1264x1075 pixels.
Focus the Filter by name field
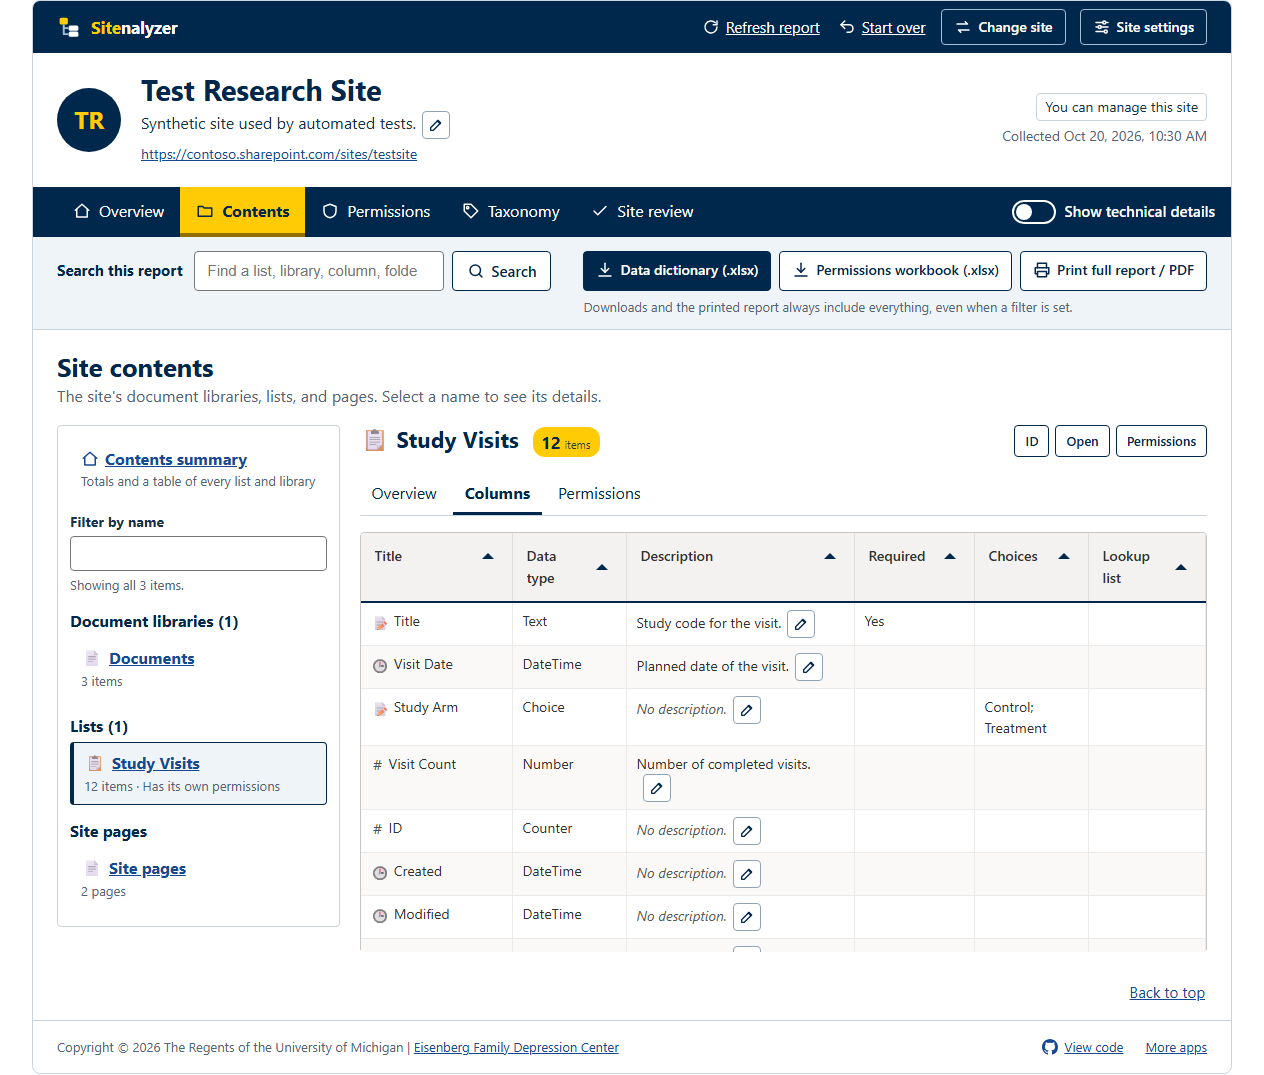[198, 553]
